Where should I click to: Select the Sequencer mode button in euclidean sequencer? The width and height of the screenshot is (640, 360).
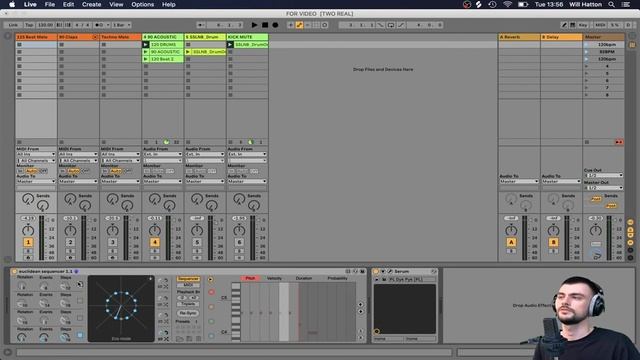[188, 279]
